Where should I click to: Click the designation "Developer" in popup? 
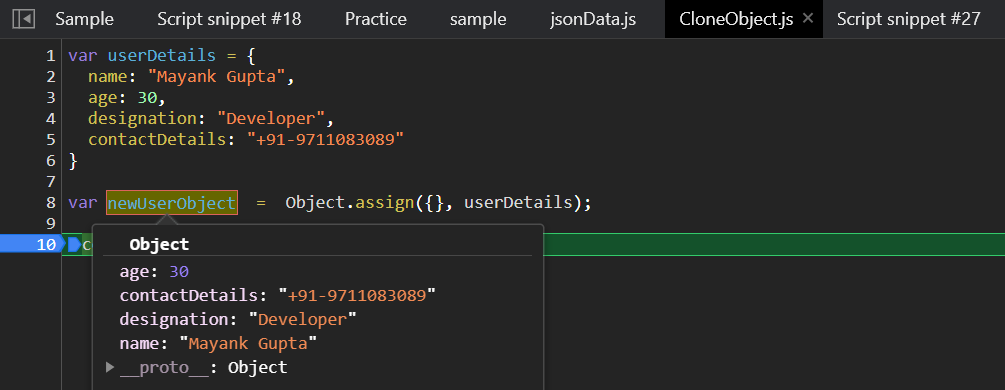302,319
